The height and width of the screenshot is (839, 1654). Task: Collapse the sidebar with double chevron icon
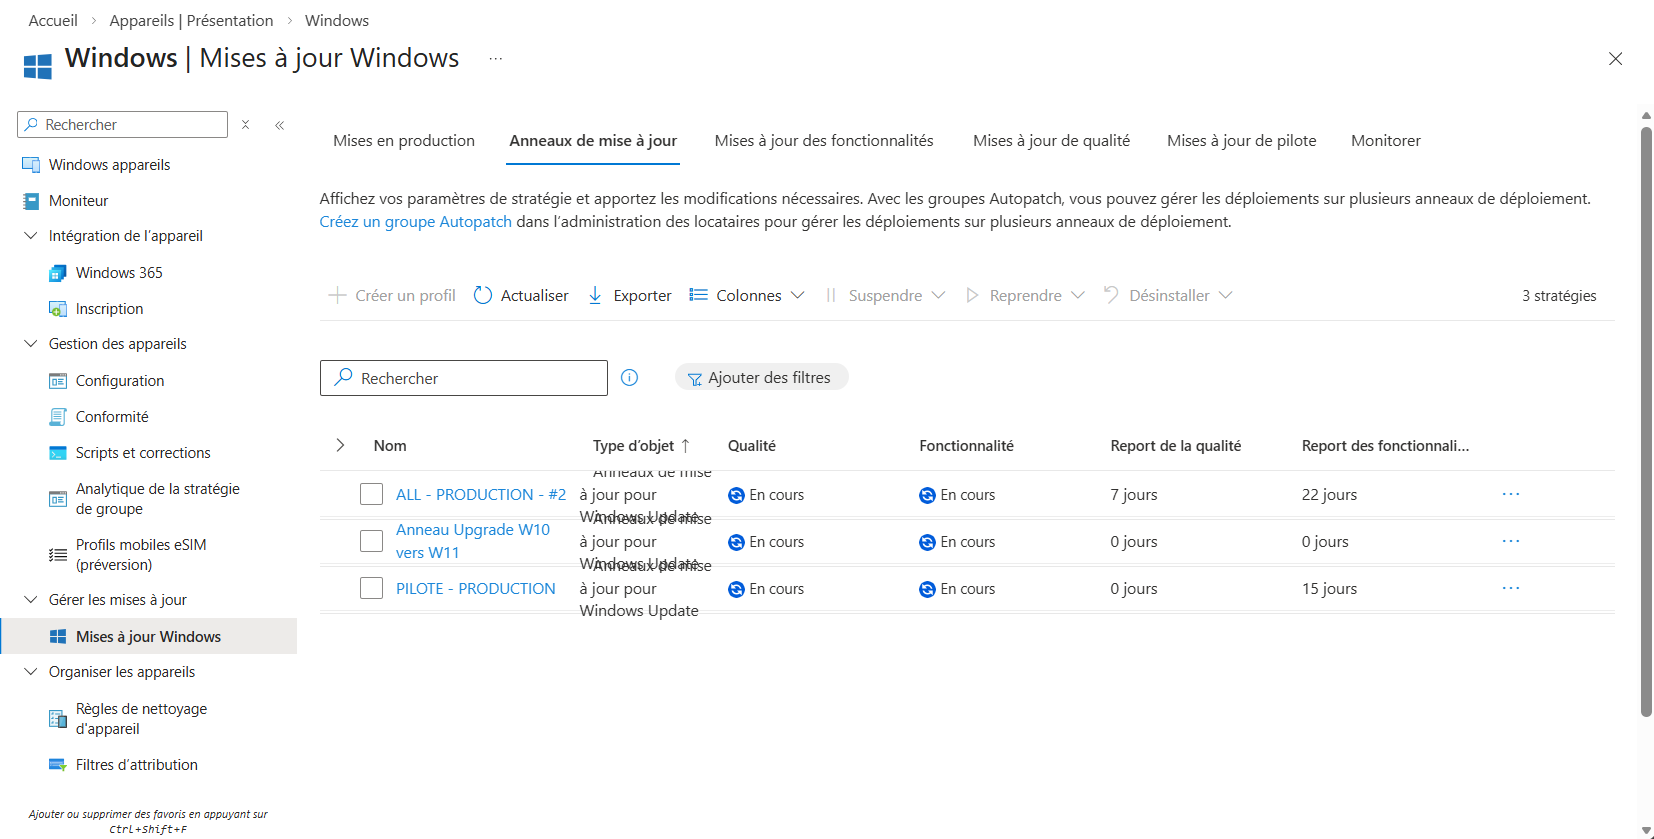tap(280, 125)
